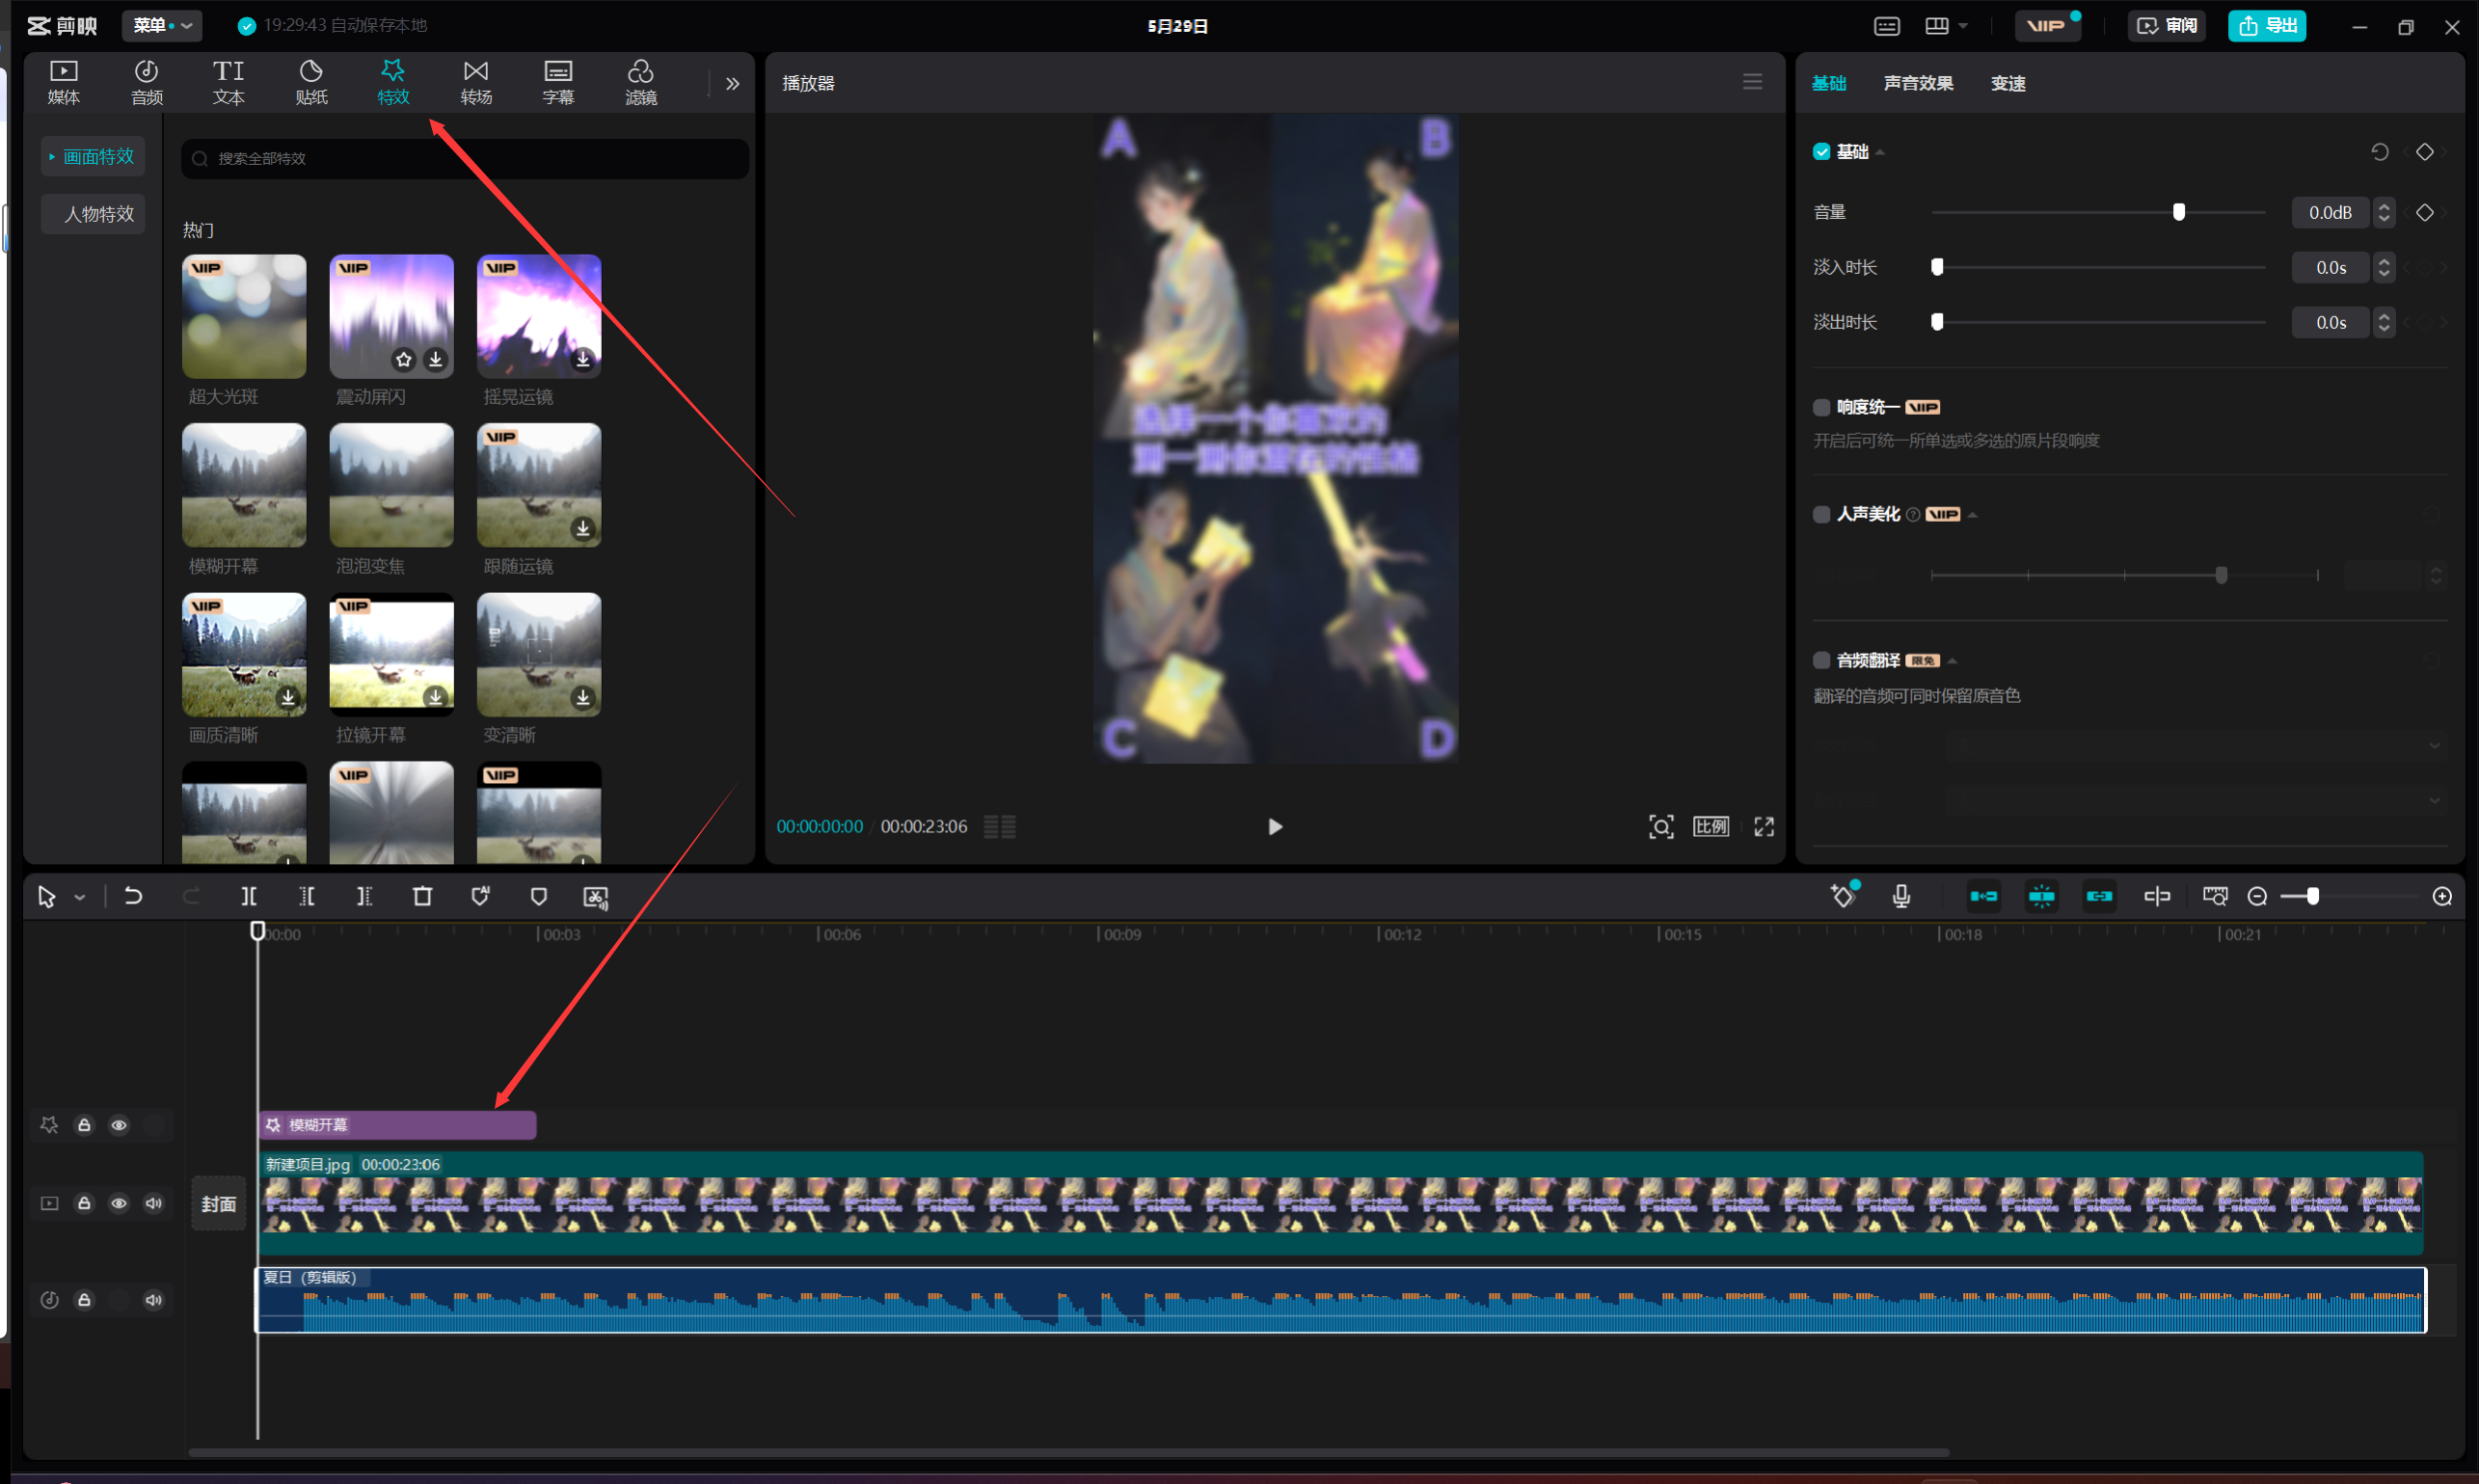Drag the 音量 slider to adjust
Viewport: 2479px width, 1484px height.
[2175, 210]
